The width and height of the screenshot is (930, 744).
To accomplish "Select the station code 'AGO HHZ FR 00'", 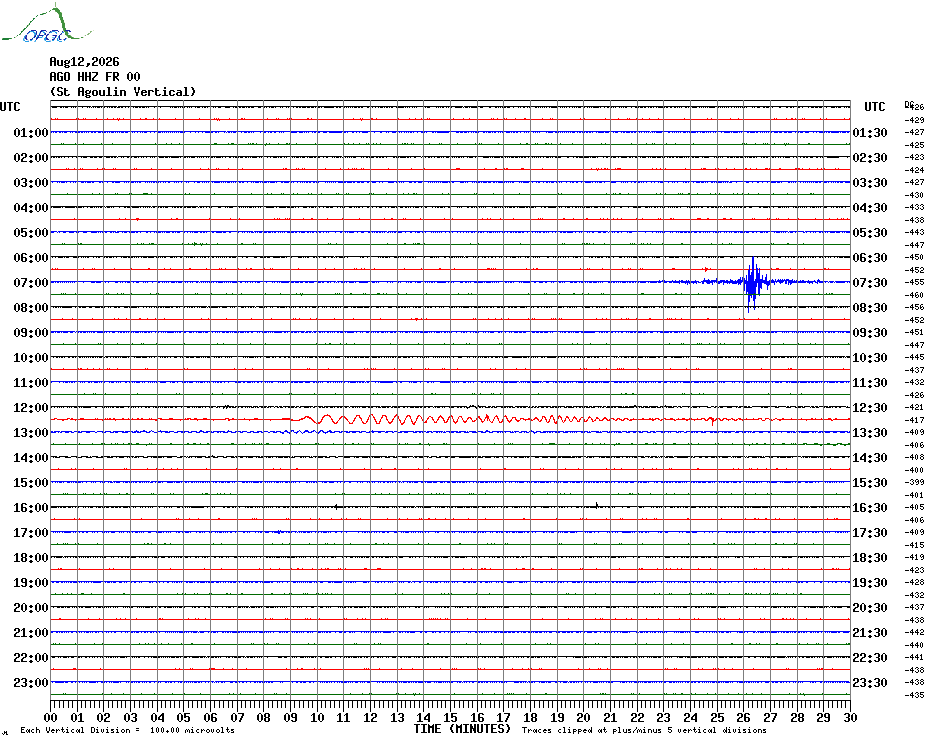I will 95,77.
